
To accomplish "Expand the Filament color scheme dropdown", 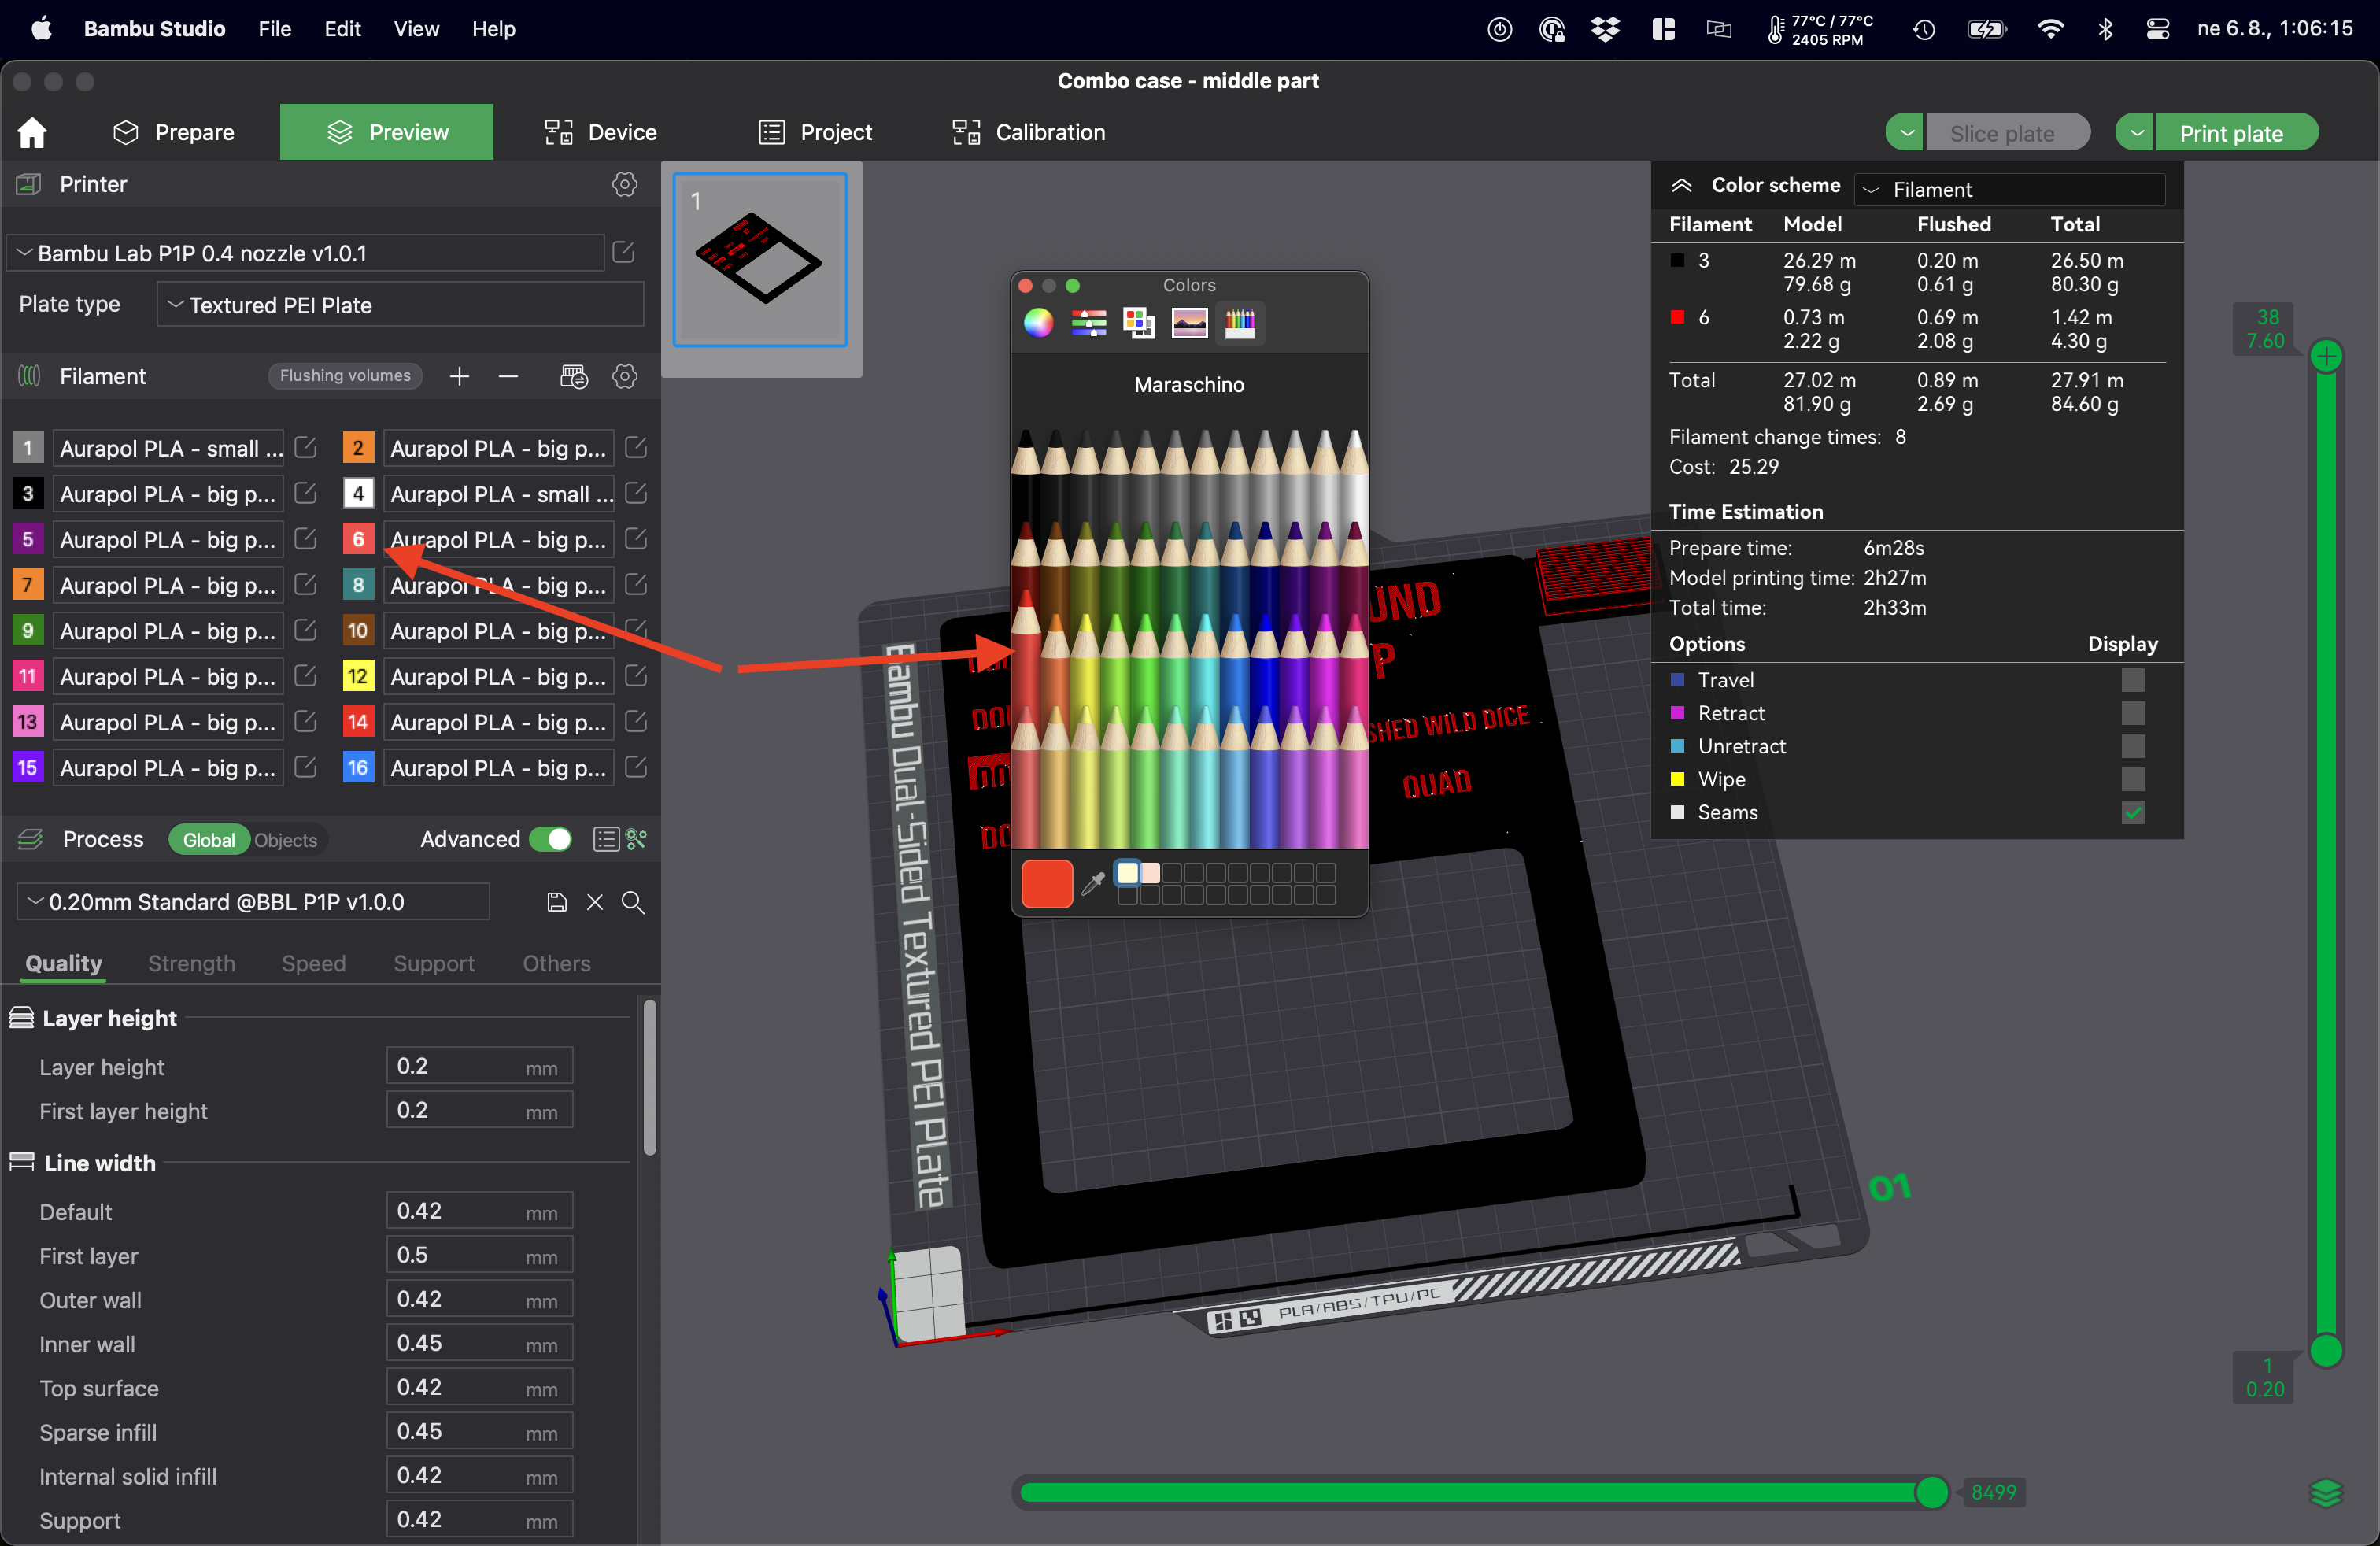I will [x=1871, y=189].
